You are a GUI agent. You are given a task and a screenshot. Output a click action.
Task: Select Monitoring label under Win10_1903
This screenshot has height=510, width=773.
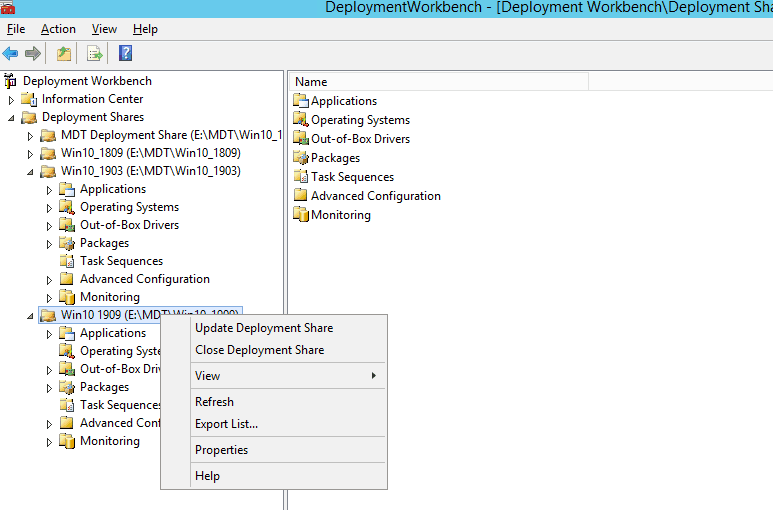[x=110, y=297]
